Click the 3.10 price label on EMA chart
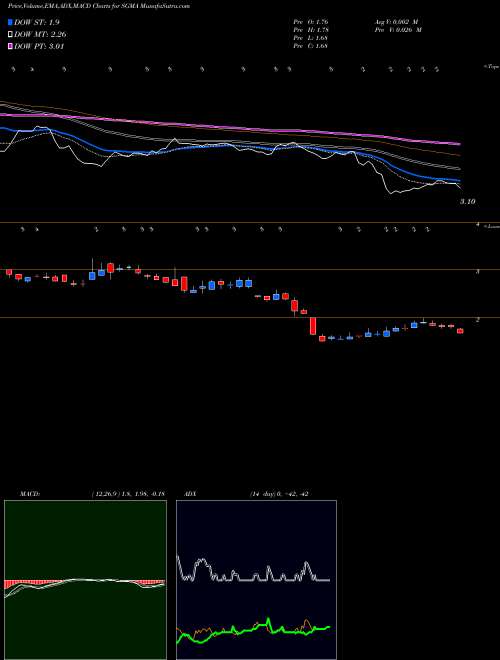 [468, 202]
